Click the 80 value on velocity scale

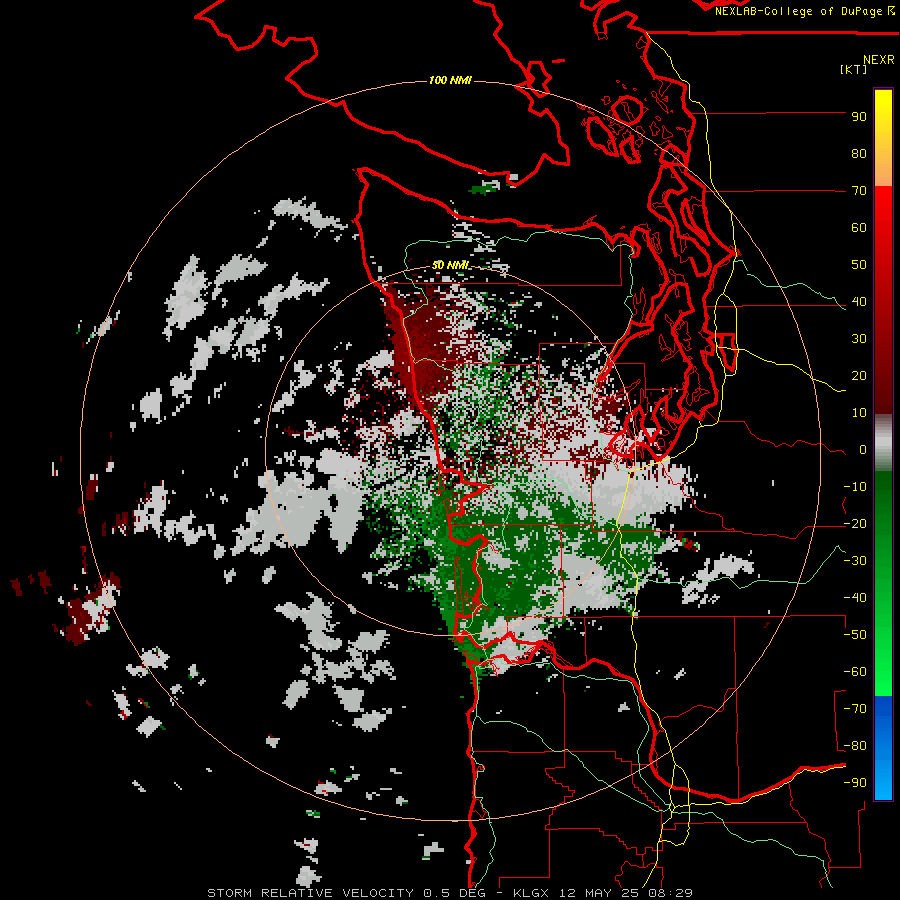tap(859, 154)
